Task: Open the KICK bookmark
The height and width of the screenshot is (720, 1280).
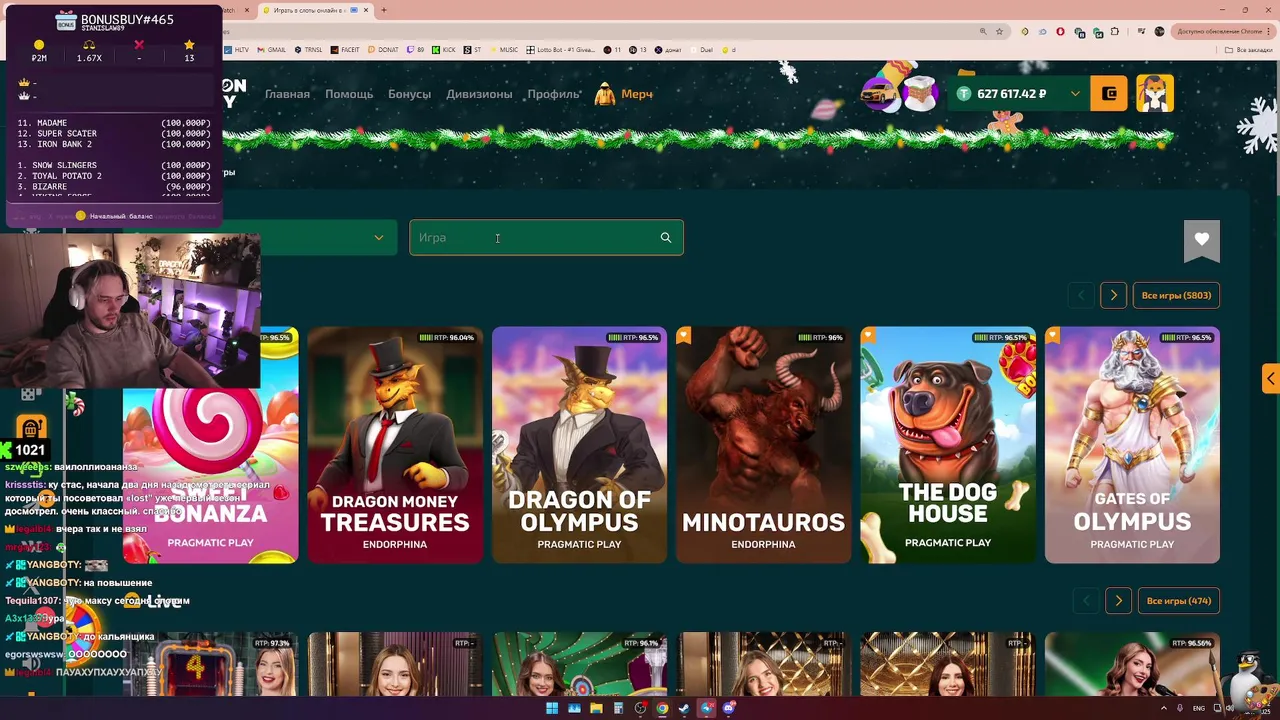Action: tap(446, 49)
